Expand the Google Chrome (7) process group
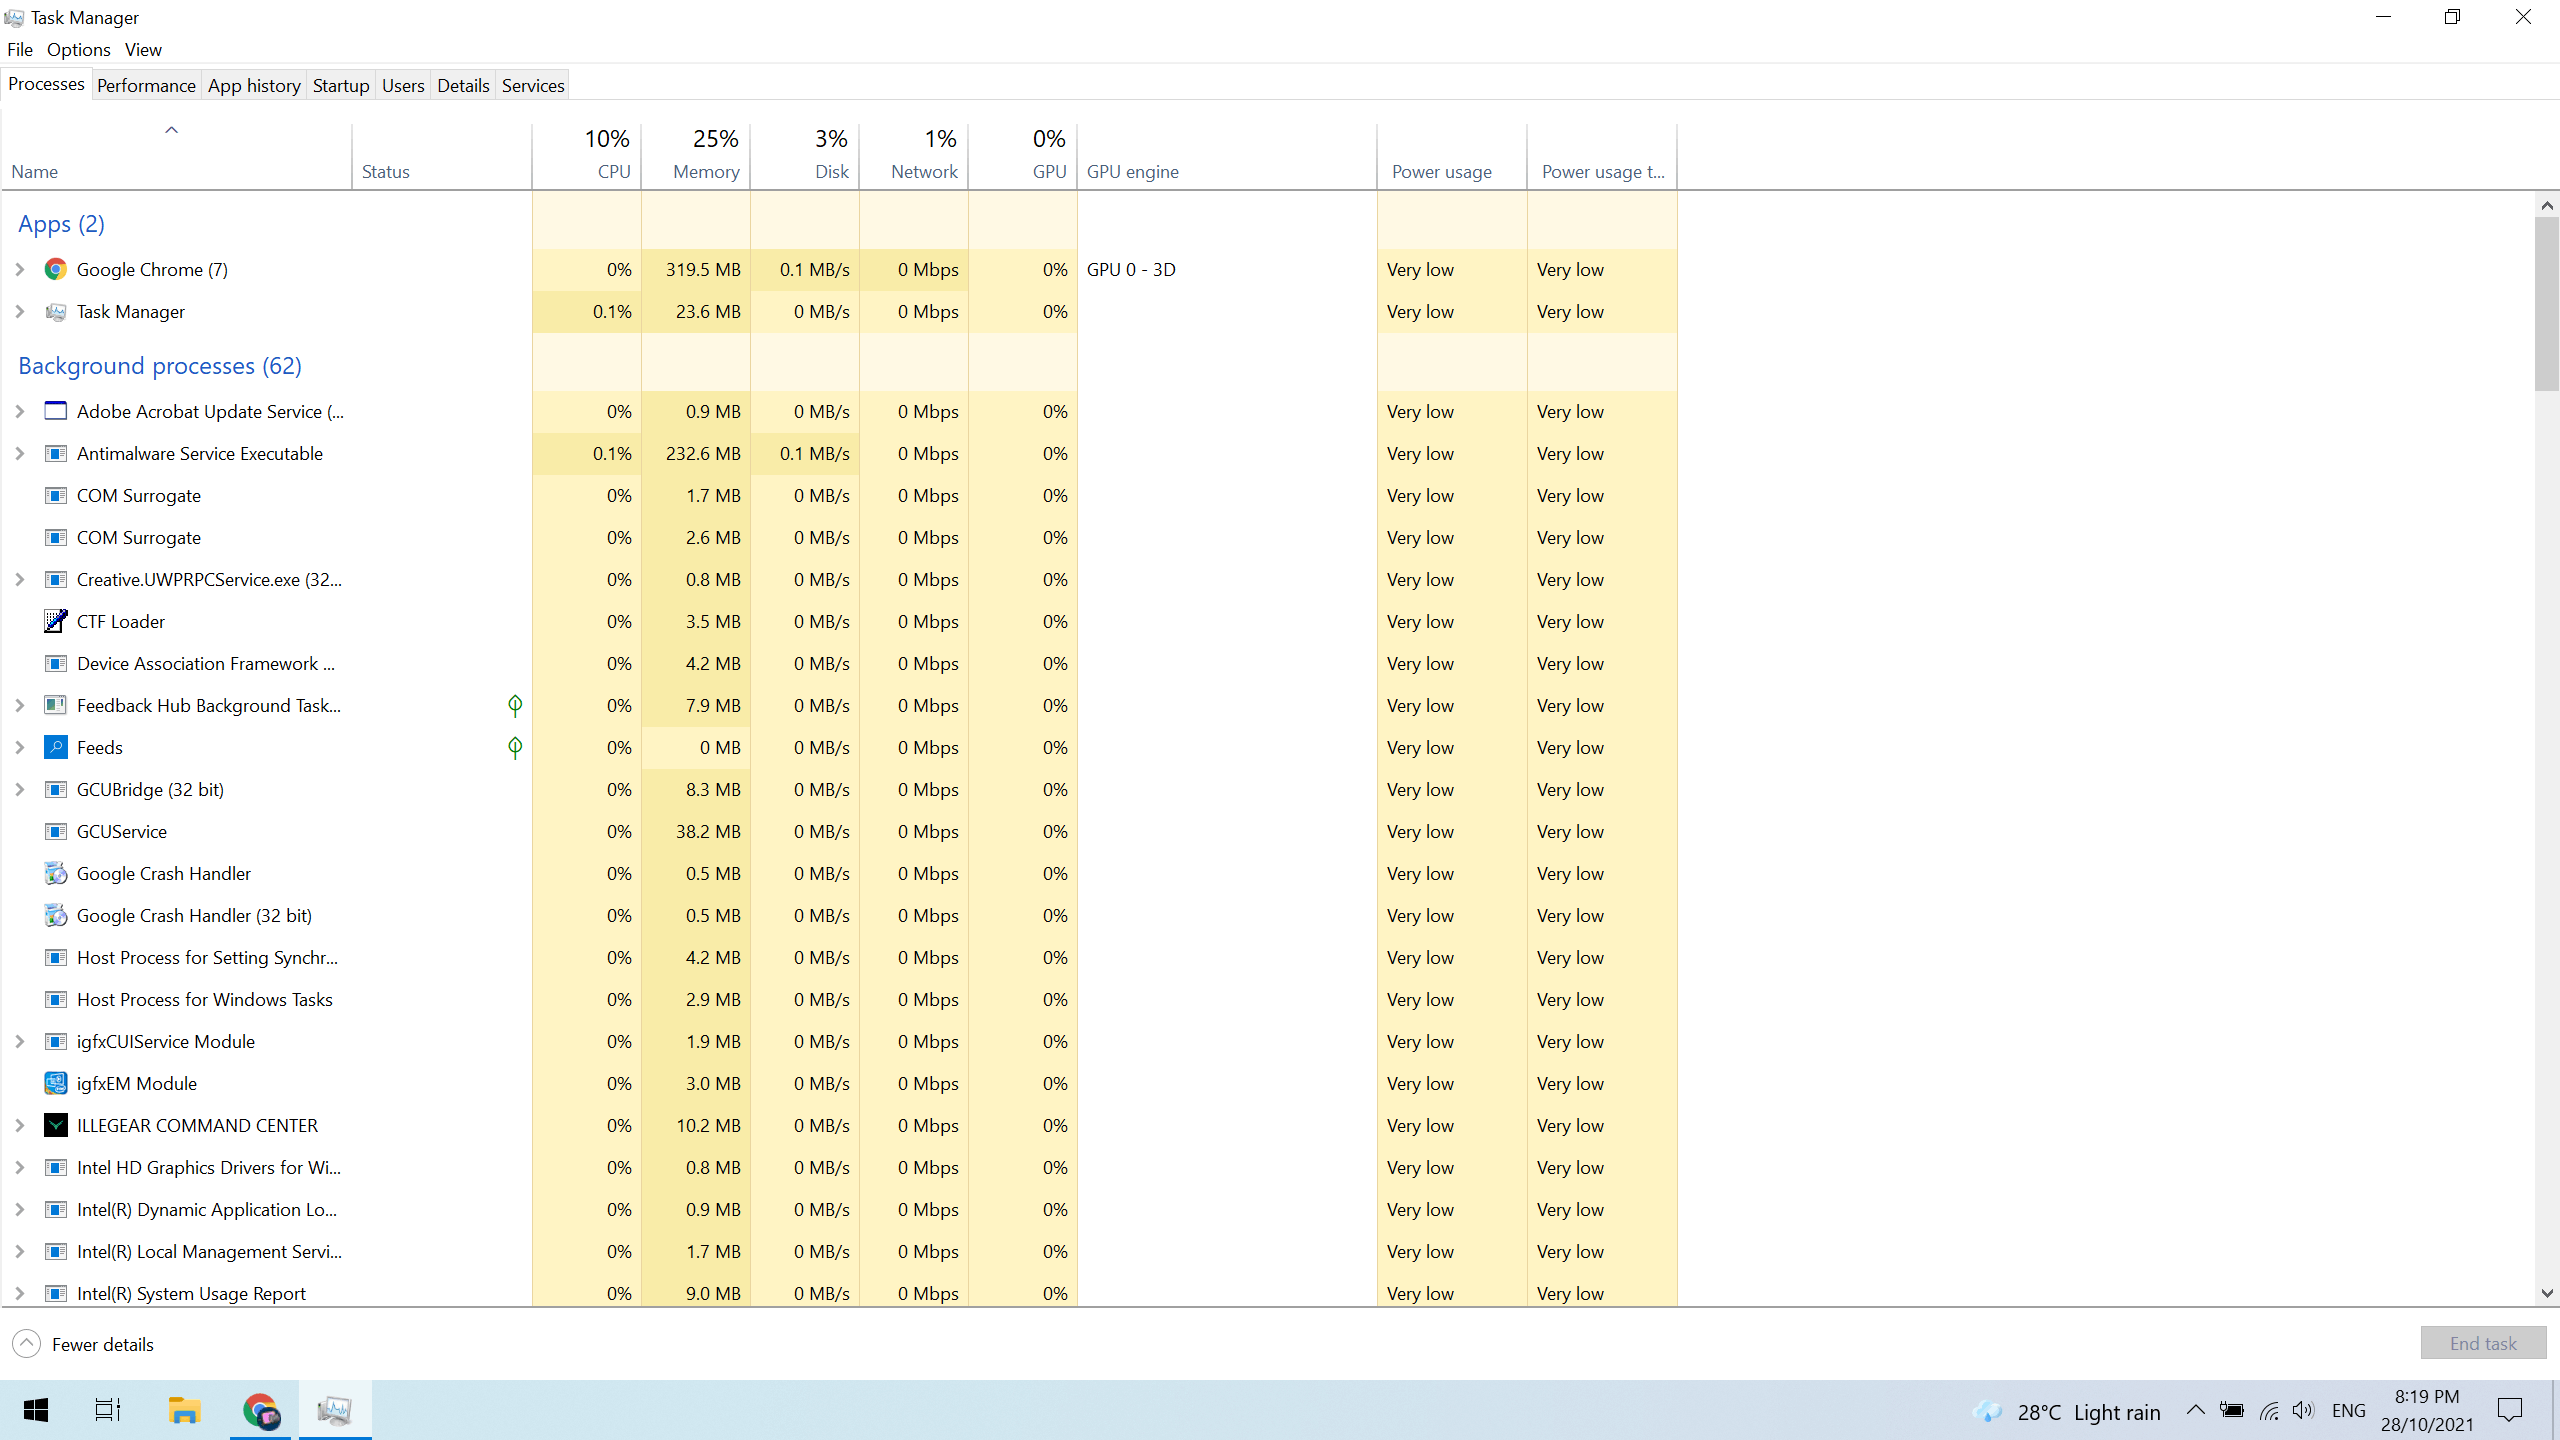Screen dimensions: 2560x1440 tap(19, 269)
